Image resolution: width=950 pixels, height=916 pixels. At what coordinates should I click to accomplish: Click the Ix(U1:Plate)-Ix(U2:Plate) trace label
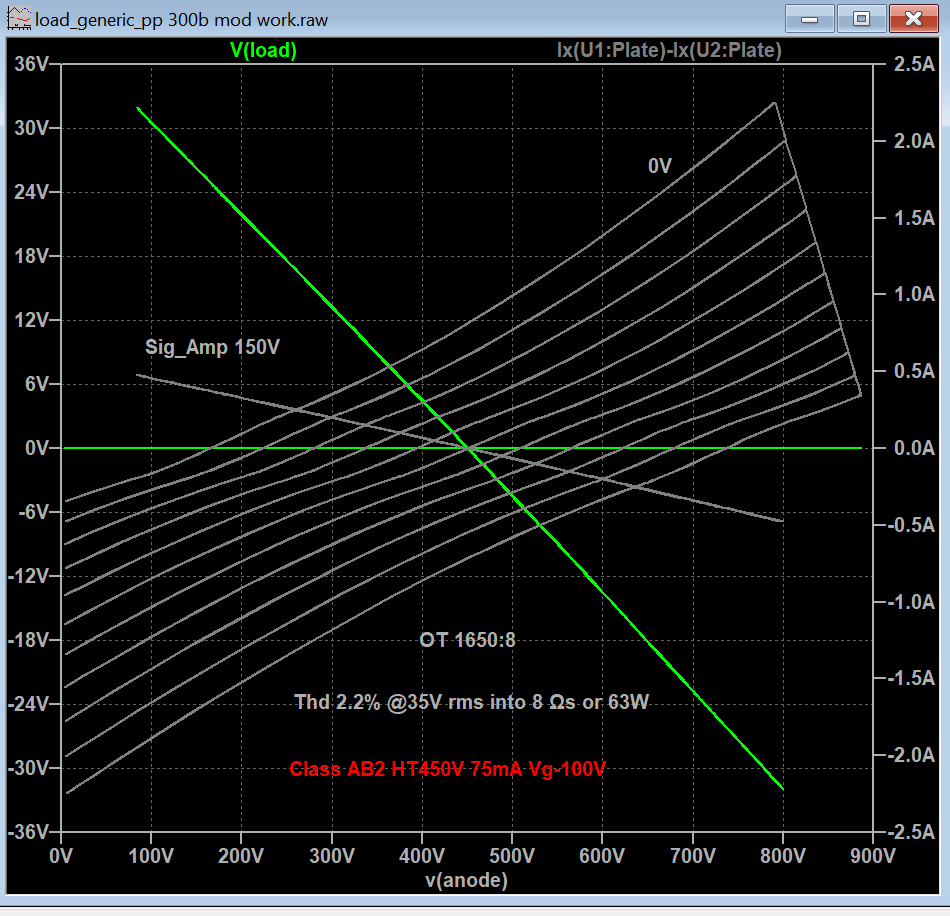[669, 50]
